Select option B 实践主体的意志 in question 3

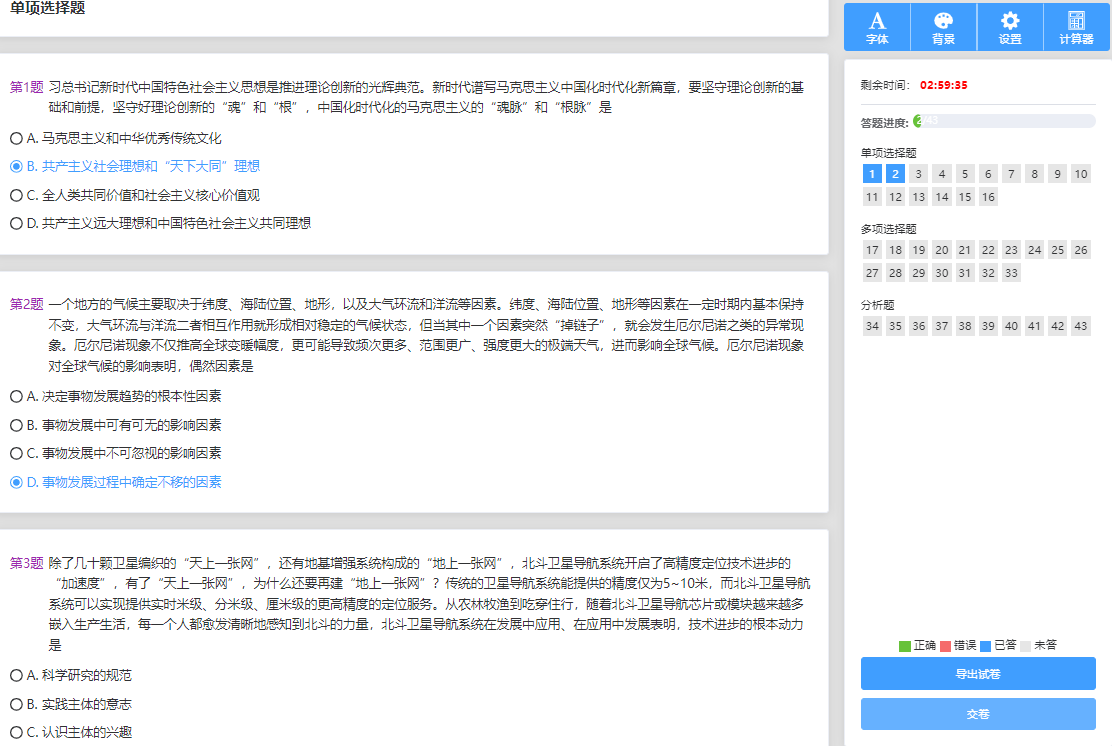(16, 704)
